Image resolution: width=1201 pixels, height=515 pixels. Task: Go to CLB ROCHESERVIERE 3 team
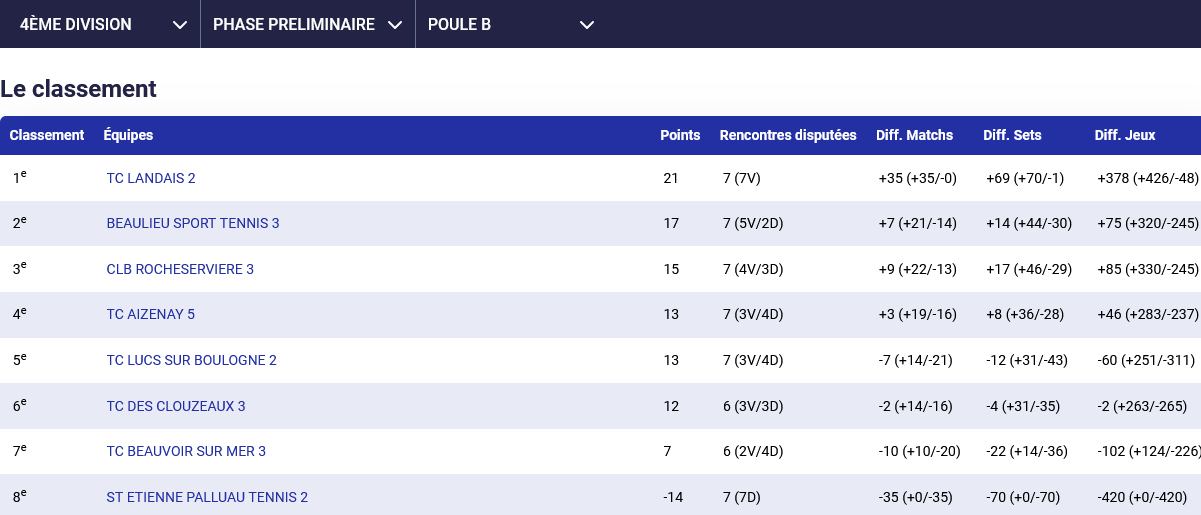pos(180,269)
